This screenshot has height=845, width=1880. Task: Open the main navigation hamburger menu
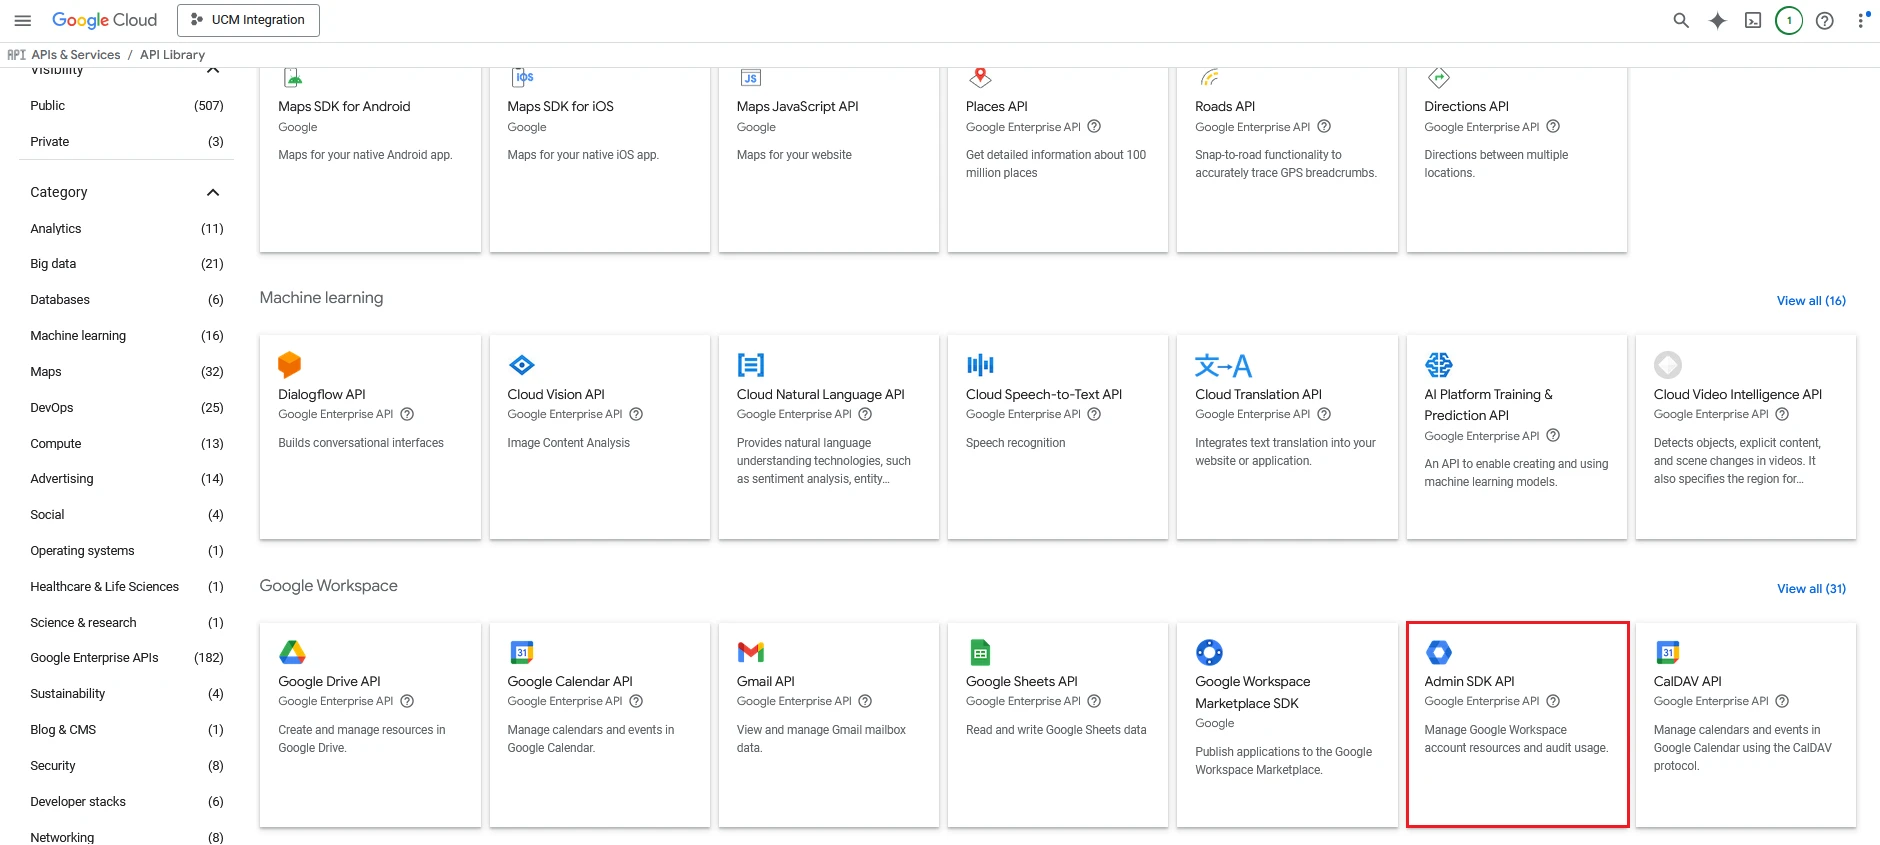(22, 20)
